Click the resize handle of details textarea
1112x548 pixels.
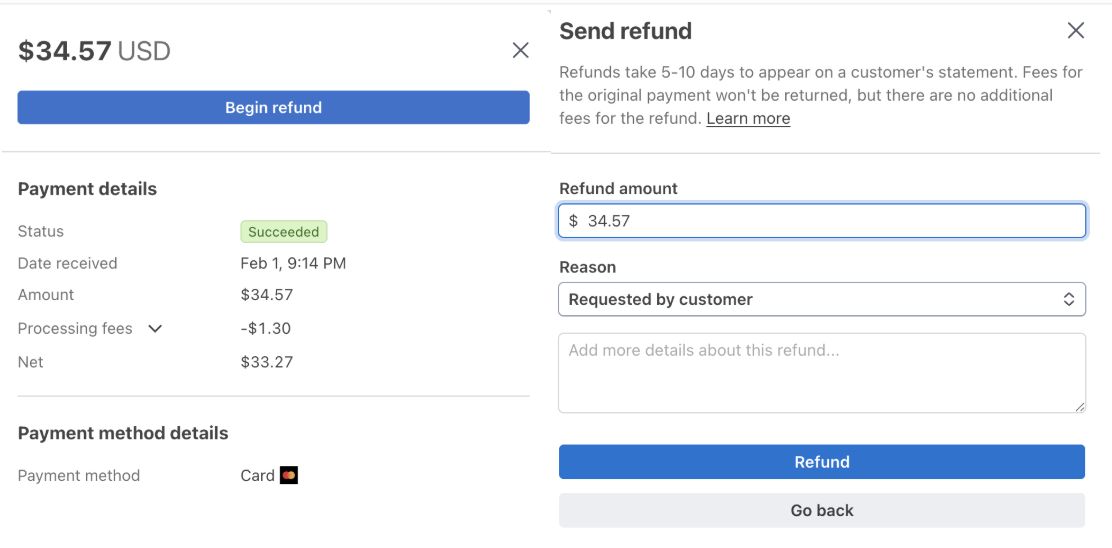(x=1079, y=406)
